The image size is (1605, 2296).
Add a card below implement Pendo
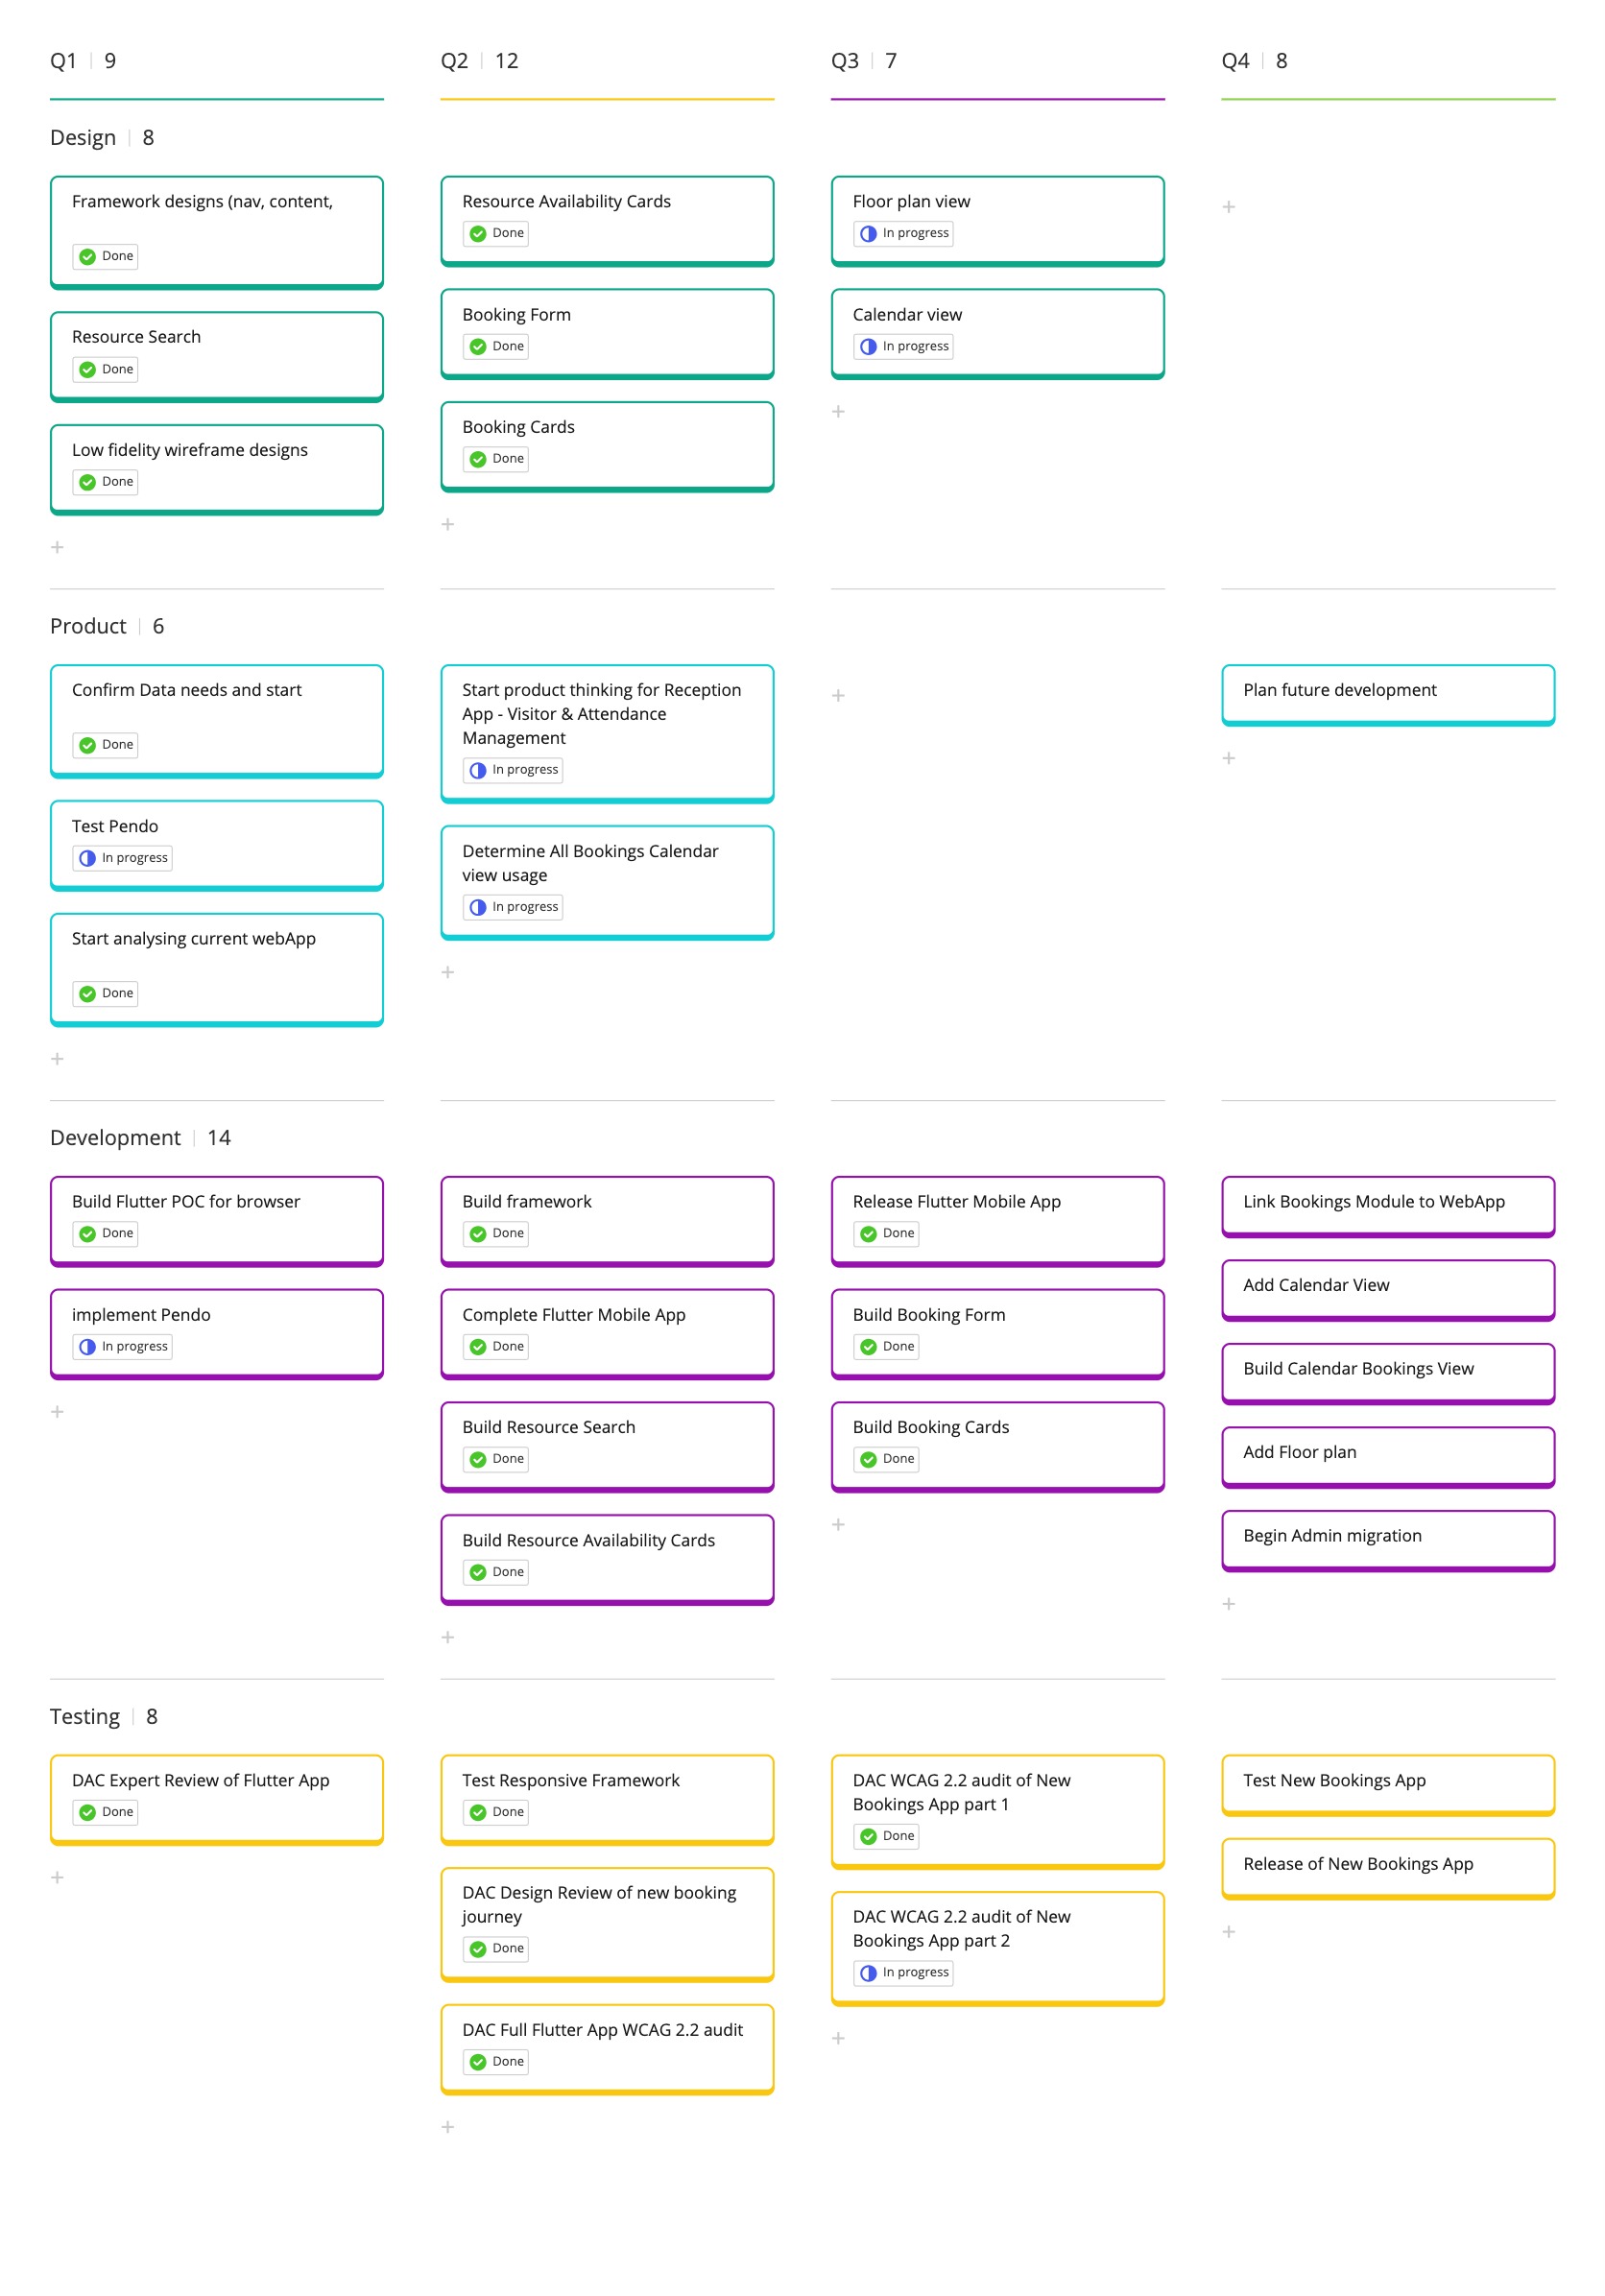57,1412
